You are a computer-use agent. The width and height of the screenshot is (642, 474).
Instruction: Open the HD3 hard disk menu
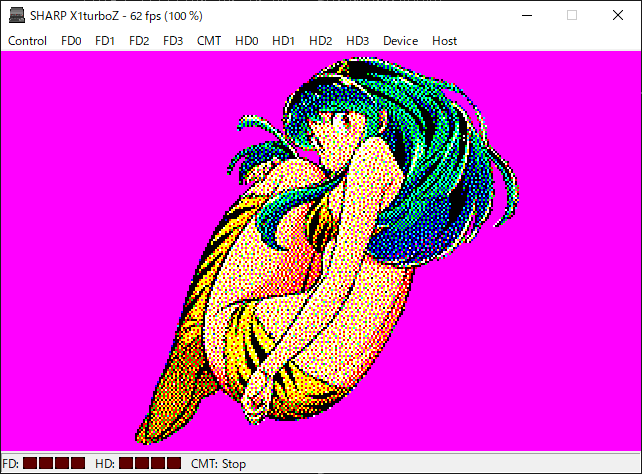pyautogui.click(x=357, y=41)
